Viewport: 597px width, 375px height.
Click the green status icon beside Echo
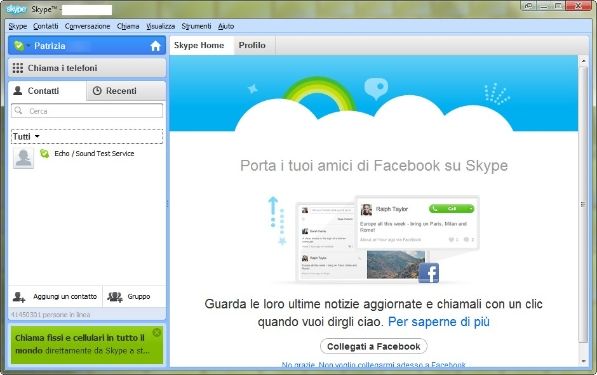coord(45,153)
